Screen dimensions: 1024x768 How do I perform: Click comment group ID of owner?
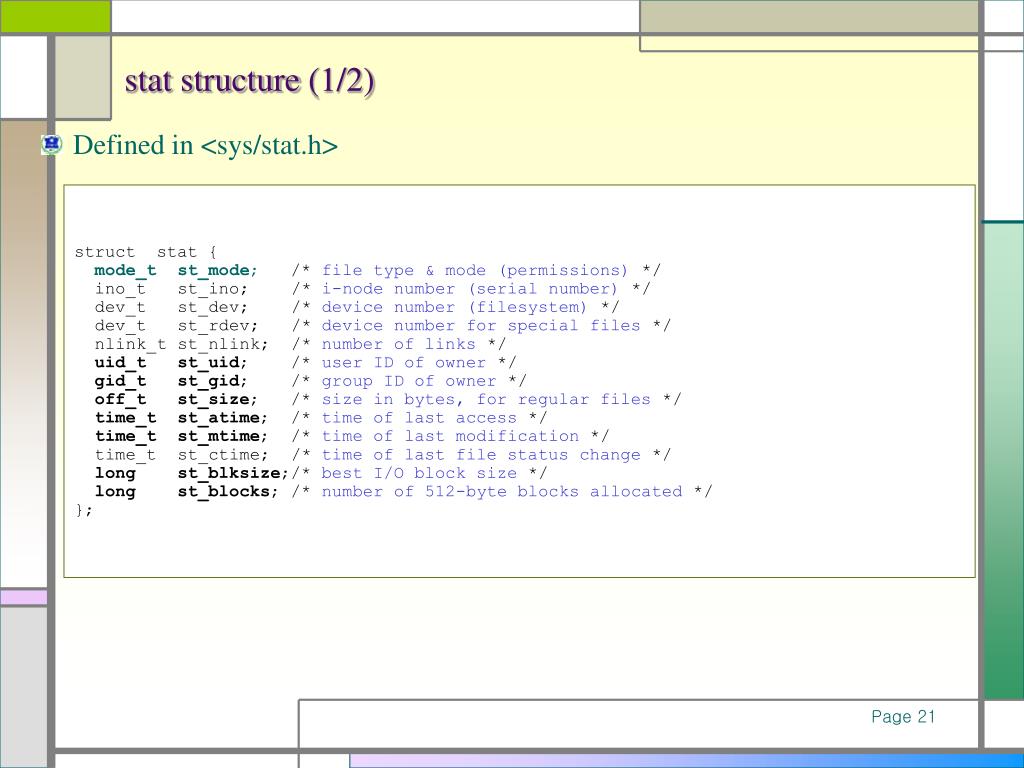pyautogui.click(x=409, y=381)
